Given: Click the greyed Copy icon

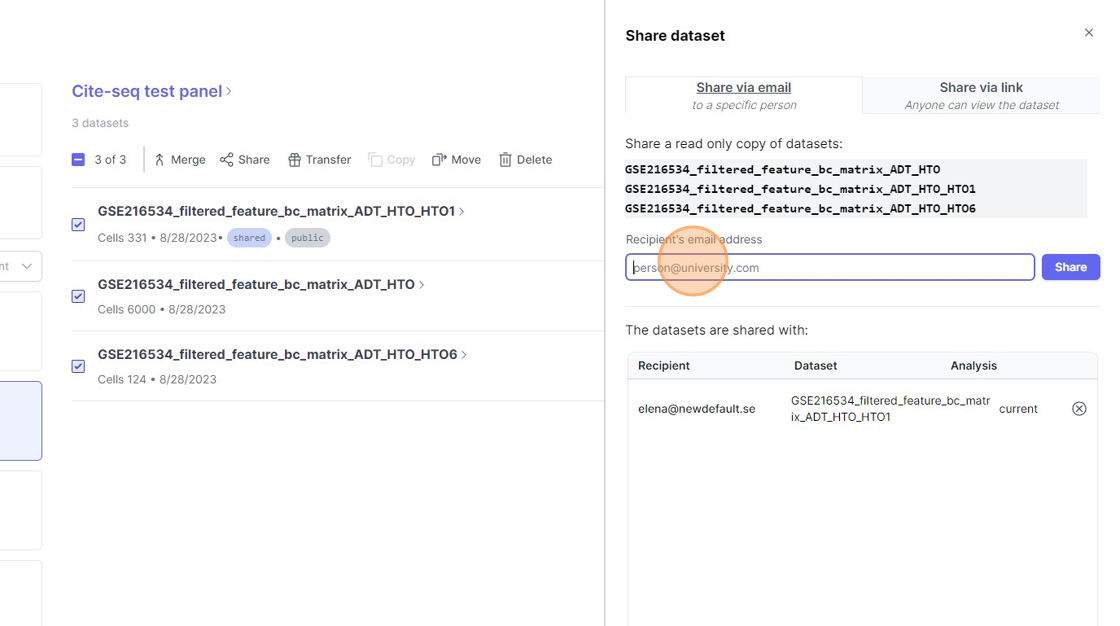Looking at the screenshot, I should click(375, 160).
